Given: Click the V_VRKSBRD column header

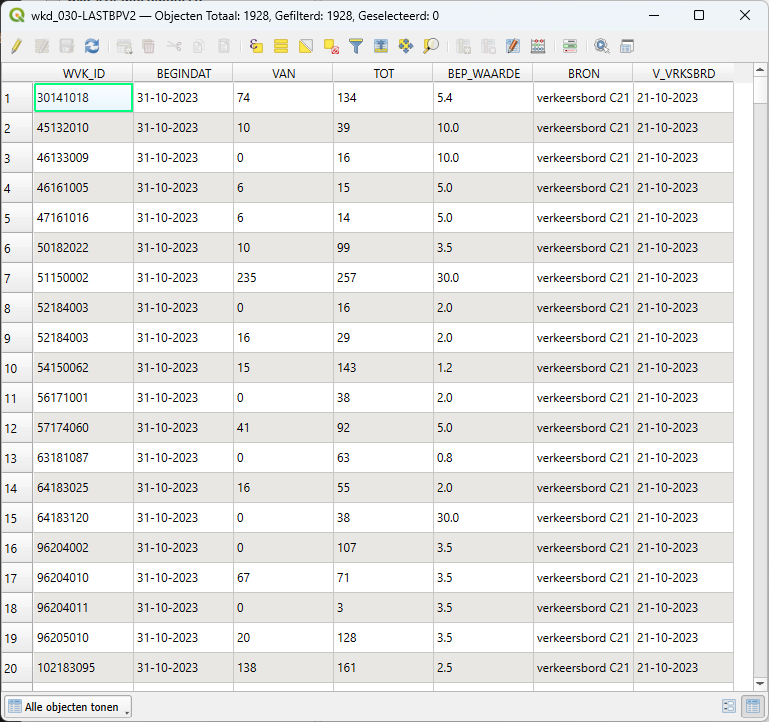Looking at the screenshot, I should (x=684, y=73).
